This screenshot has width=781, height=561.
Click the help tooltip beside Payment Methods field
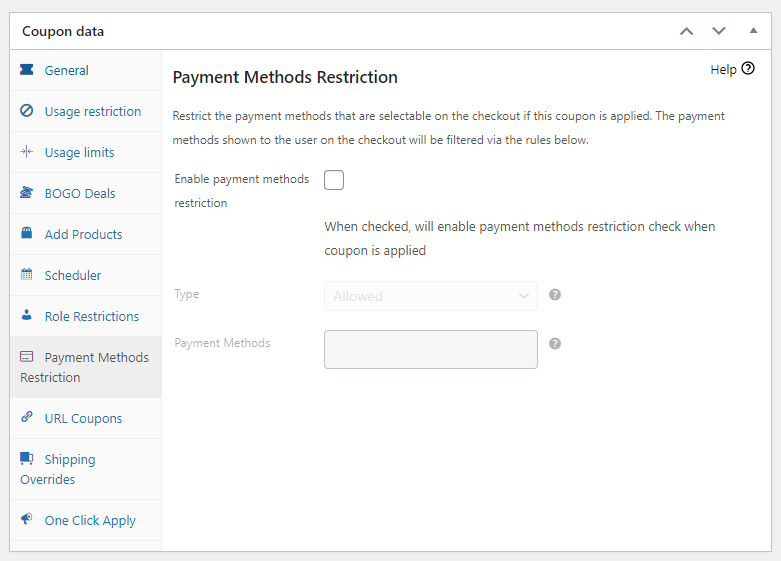[x=555, y=343]
